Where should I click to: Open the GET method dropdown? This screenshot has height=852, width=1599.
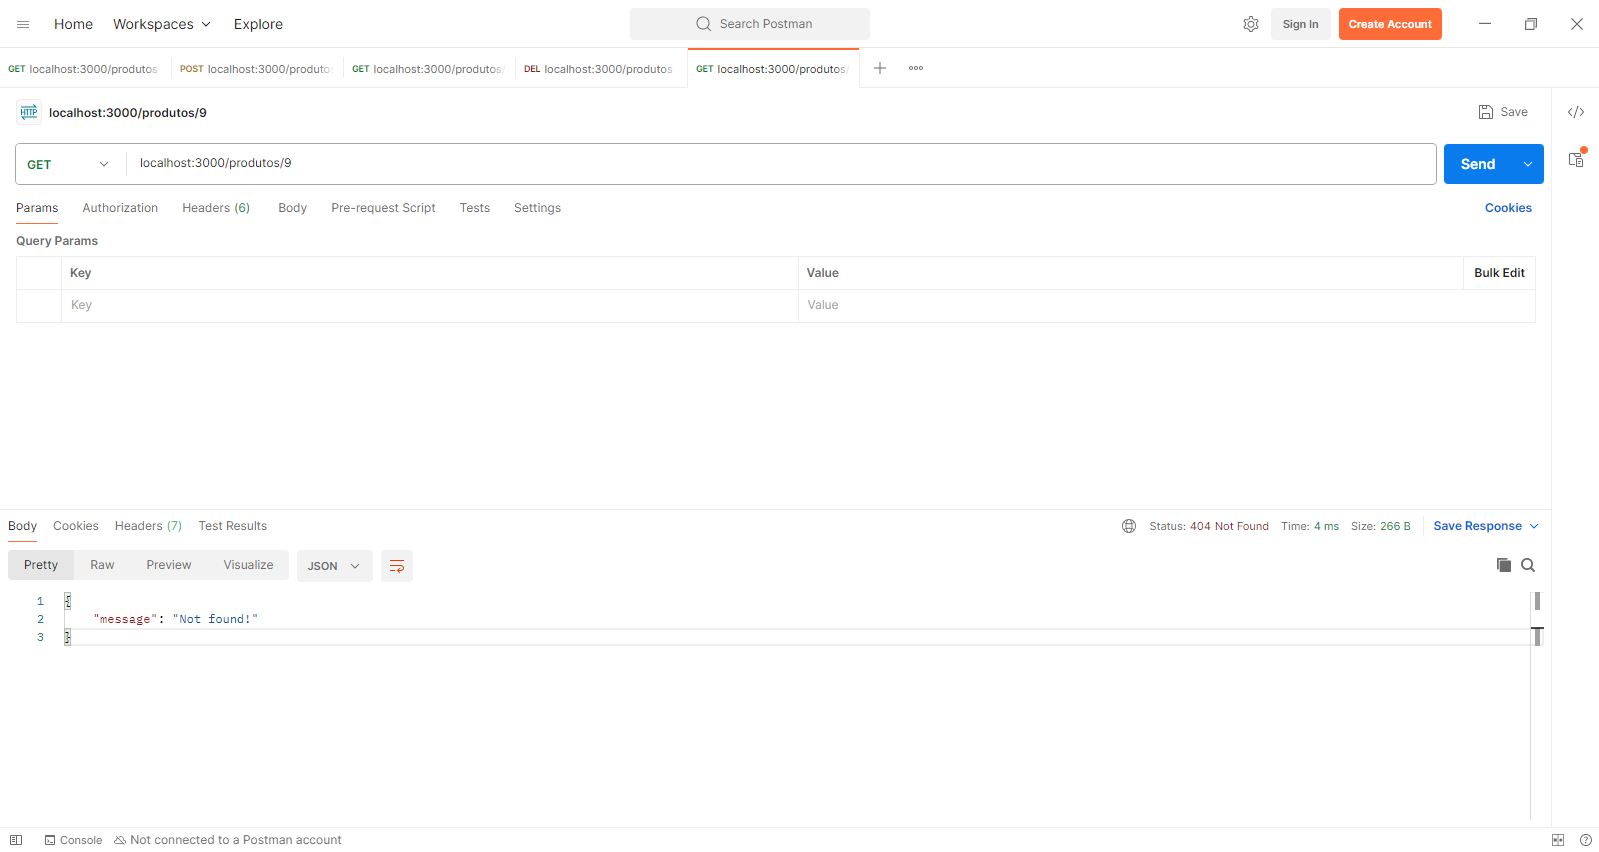[68, 164]
